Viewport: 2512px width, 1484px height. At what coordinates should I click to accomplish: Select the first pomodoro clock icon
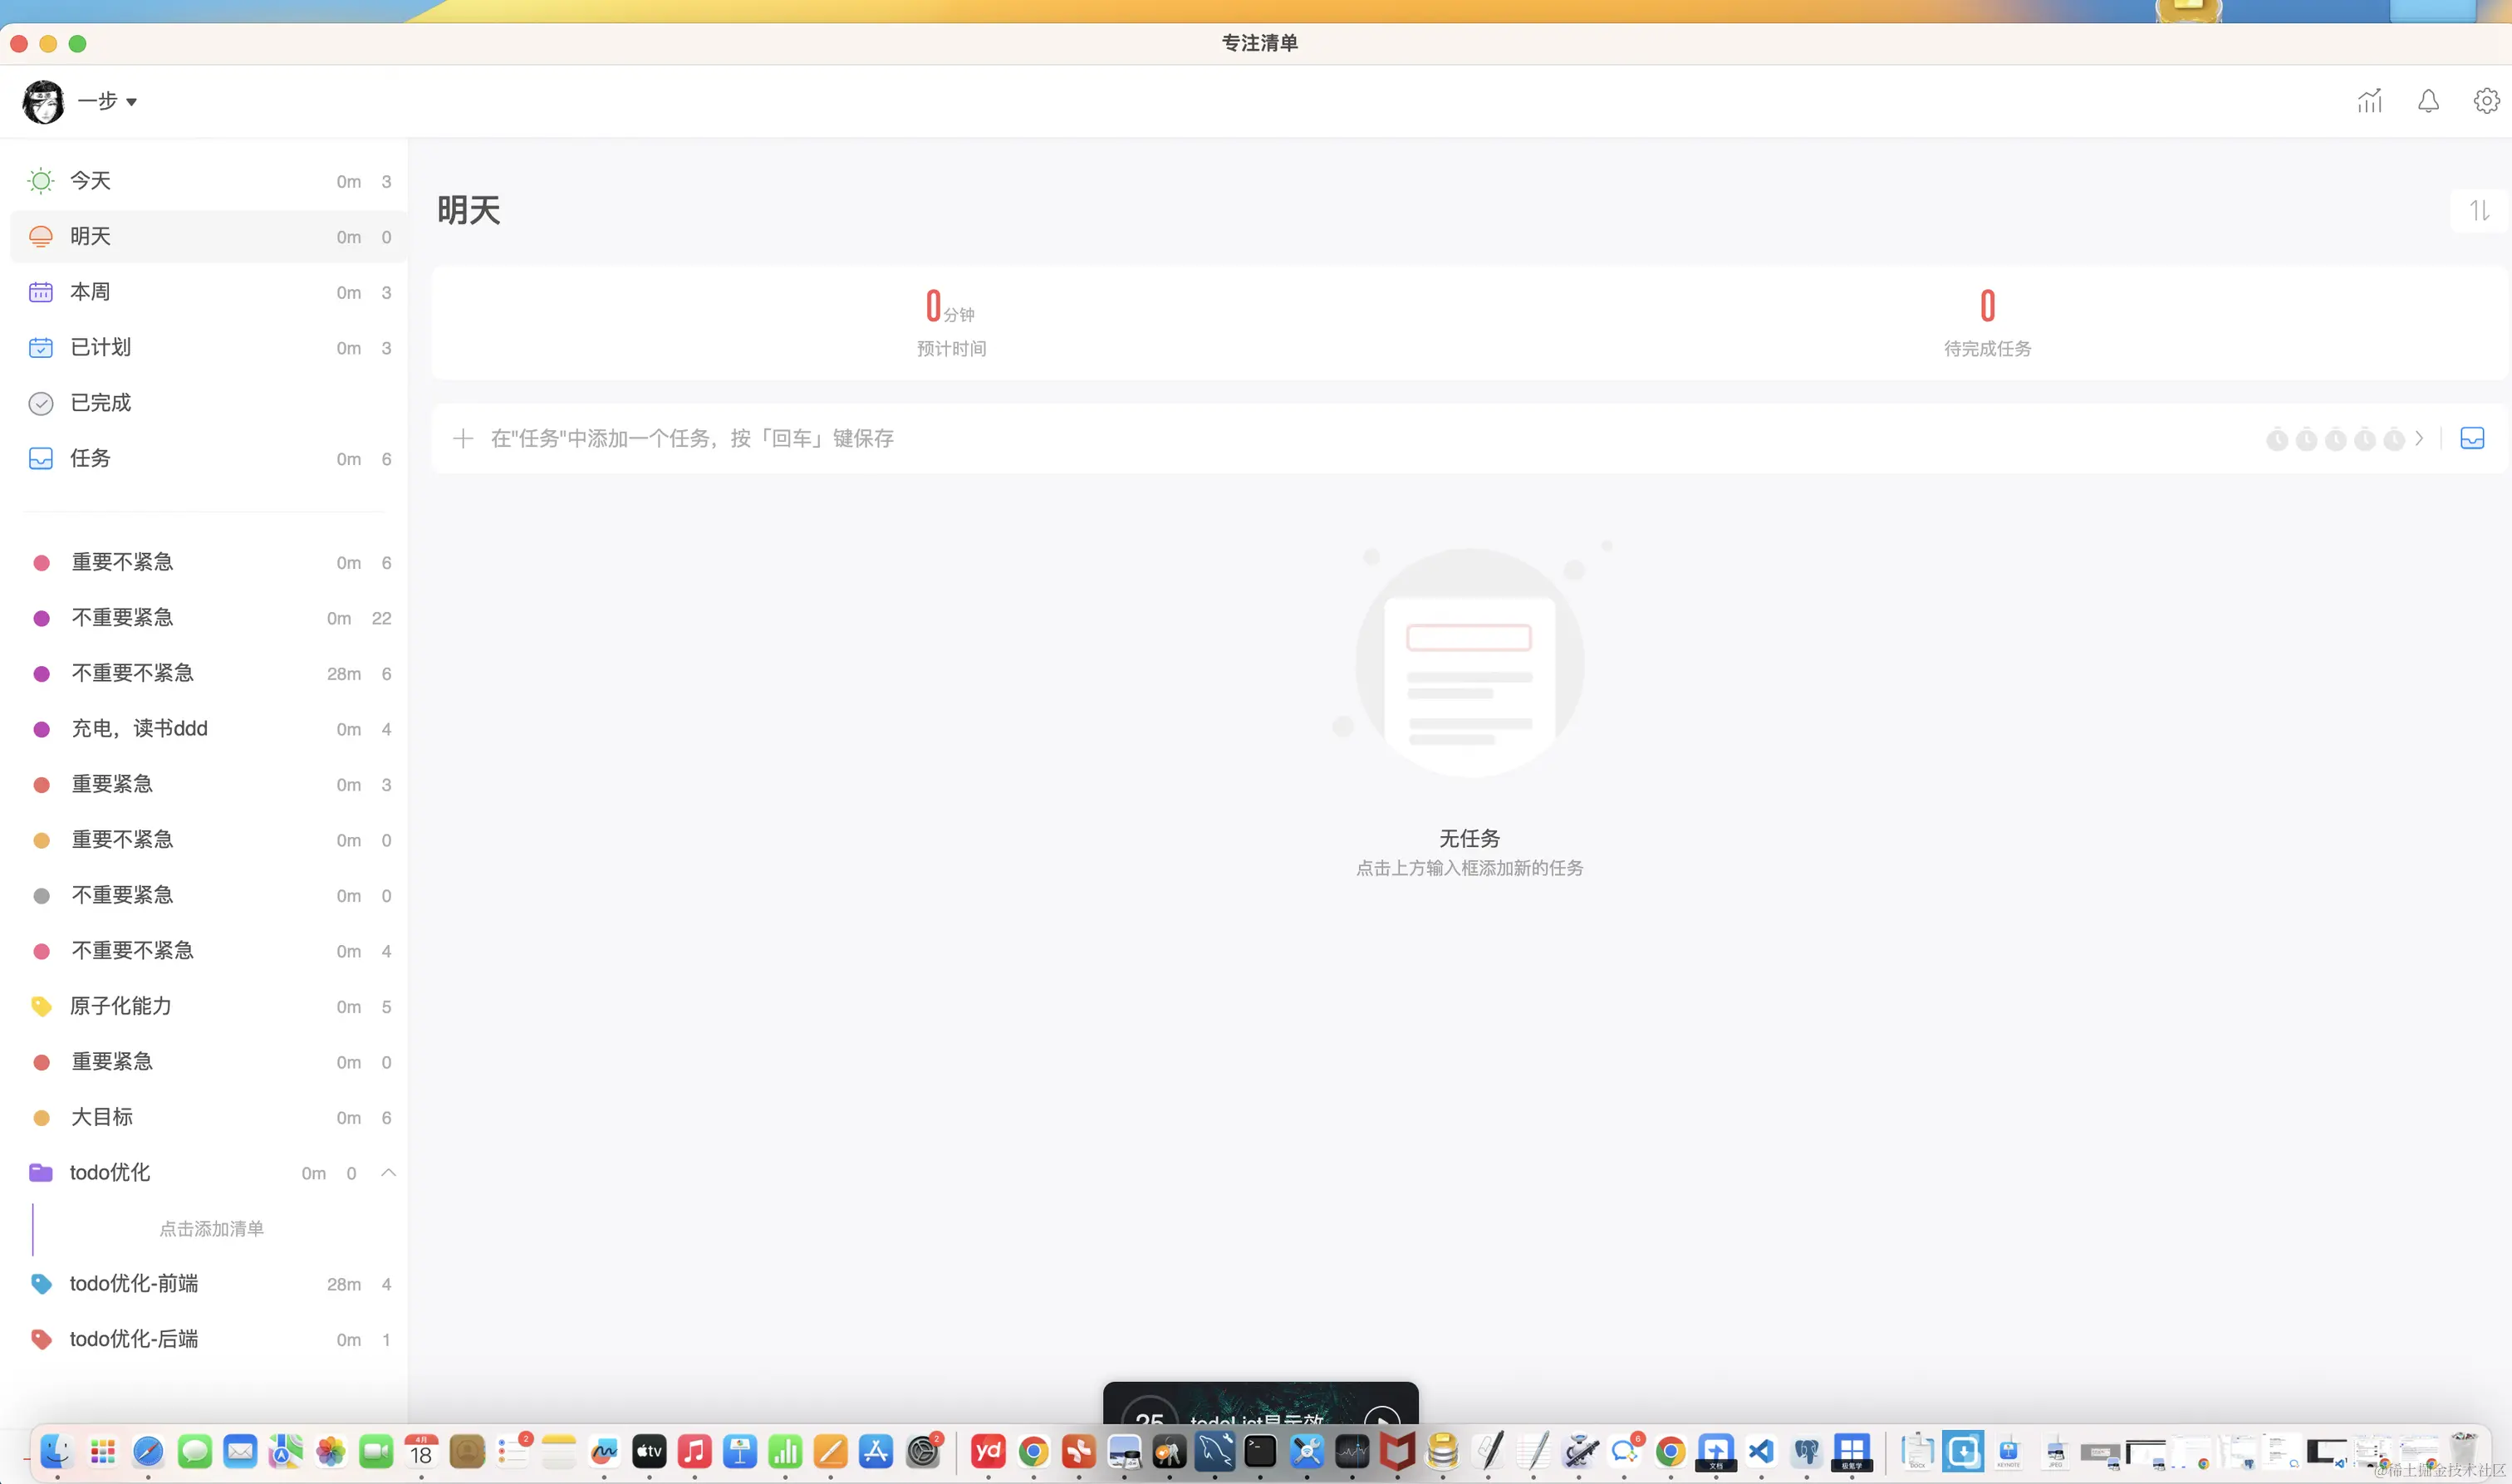[2277, 439]
